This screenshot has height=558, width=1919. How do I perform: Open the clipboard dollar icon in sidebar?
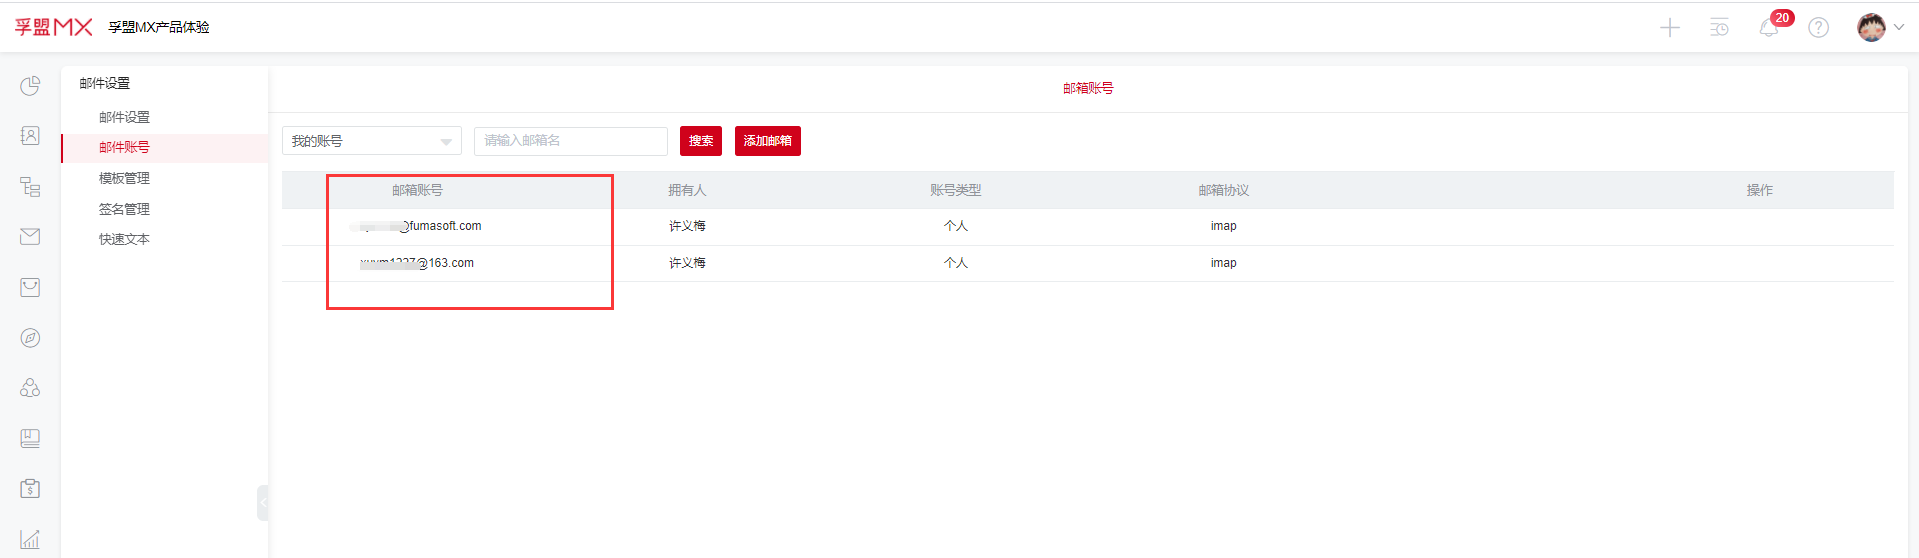30,488
